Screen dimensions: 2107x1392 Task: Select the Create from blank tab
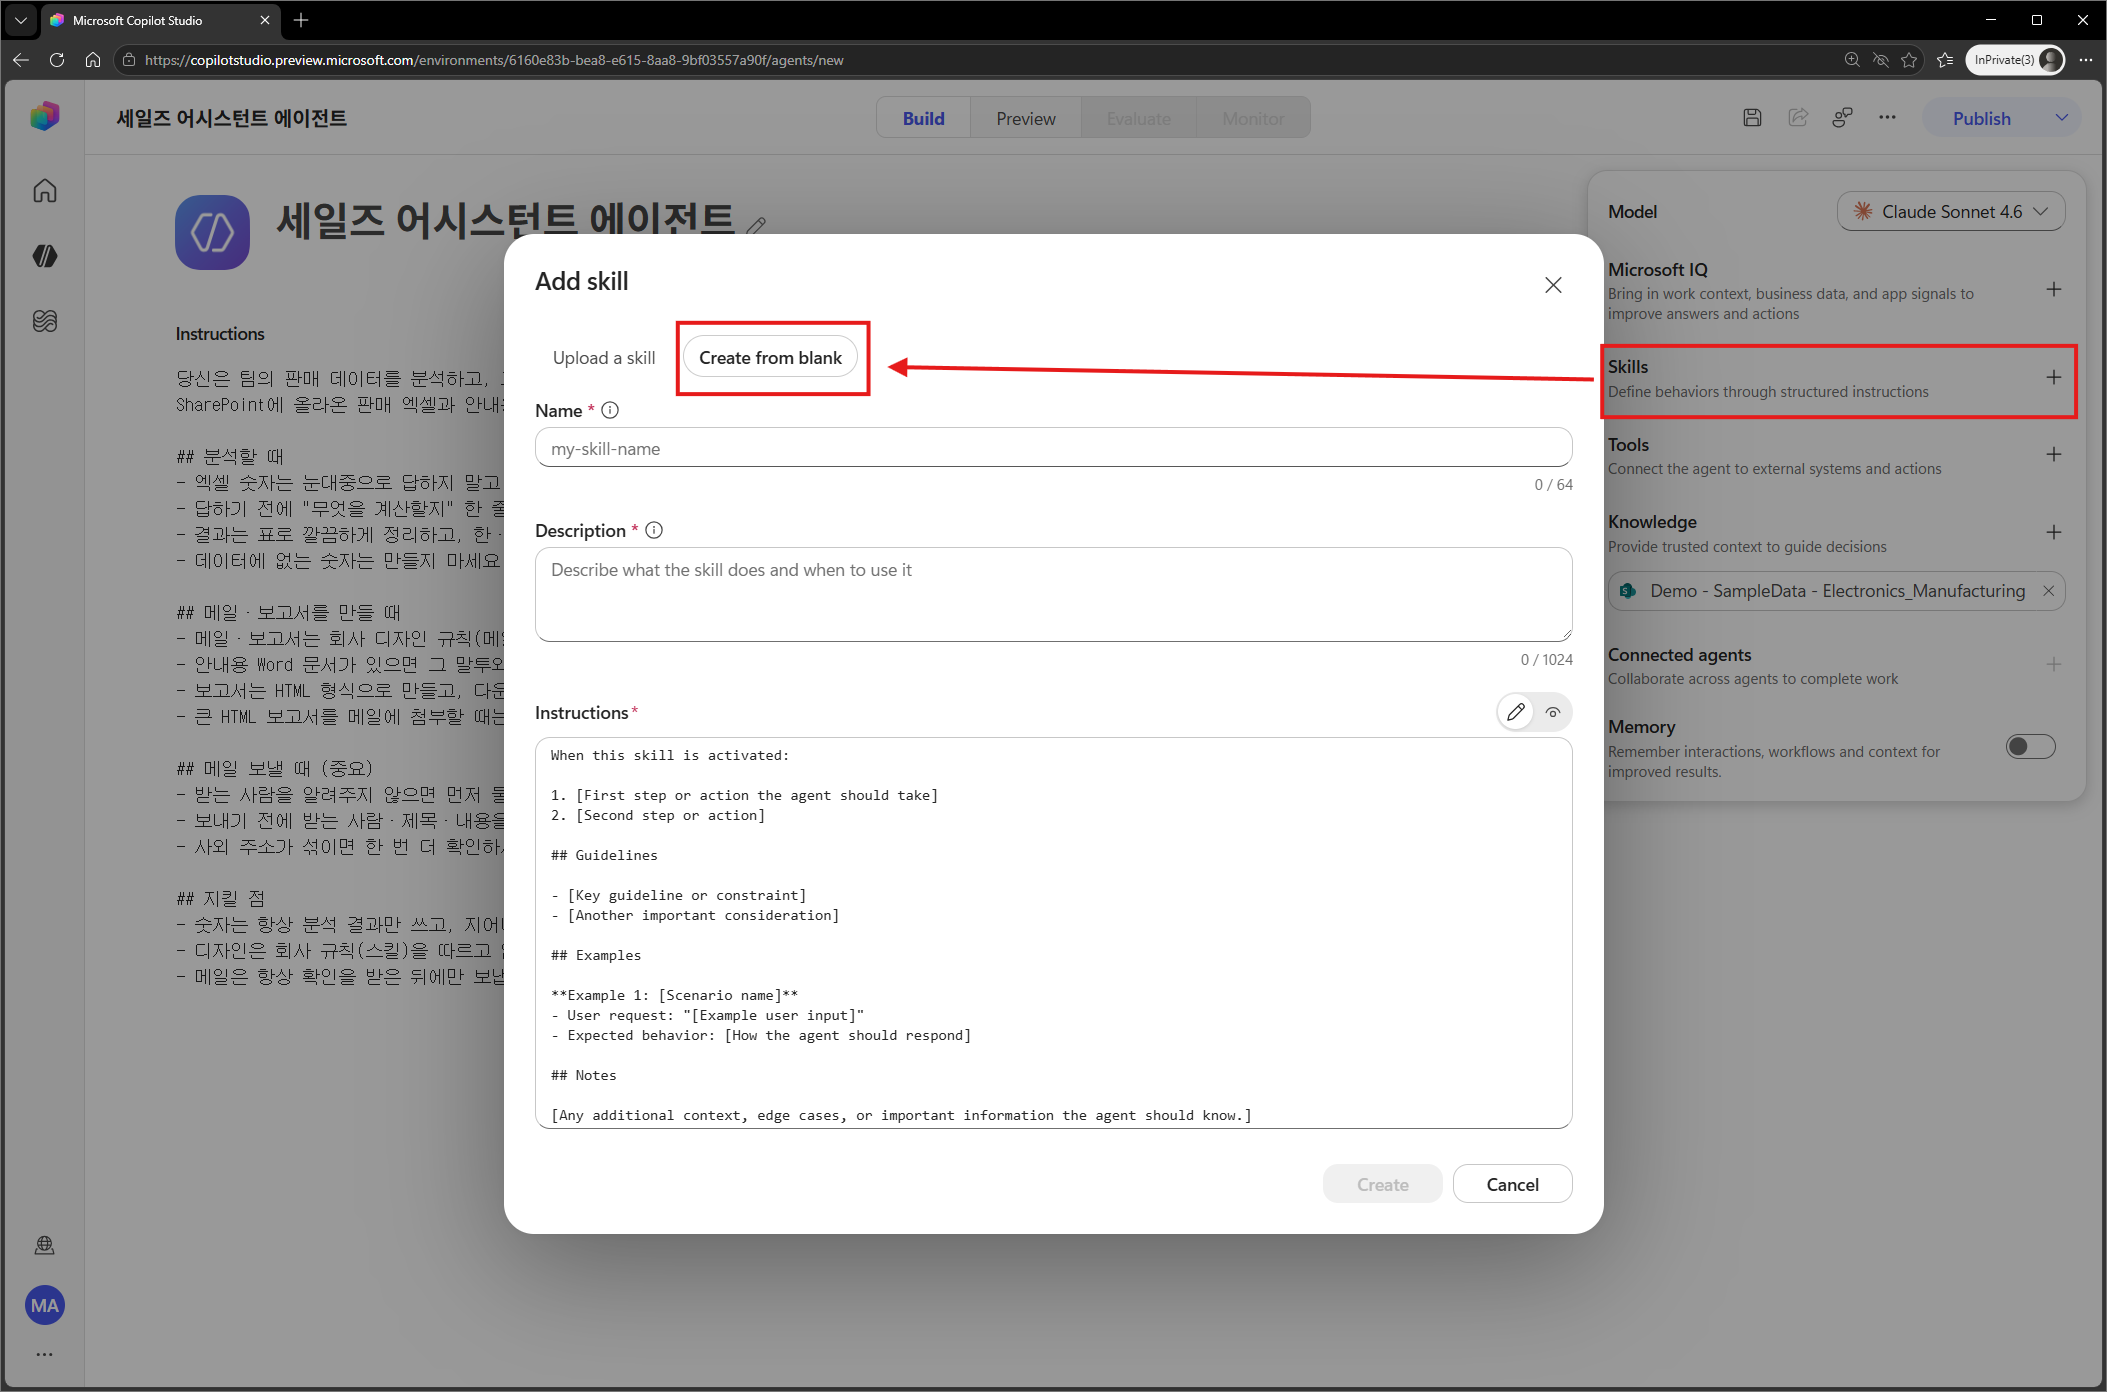771,358
